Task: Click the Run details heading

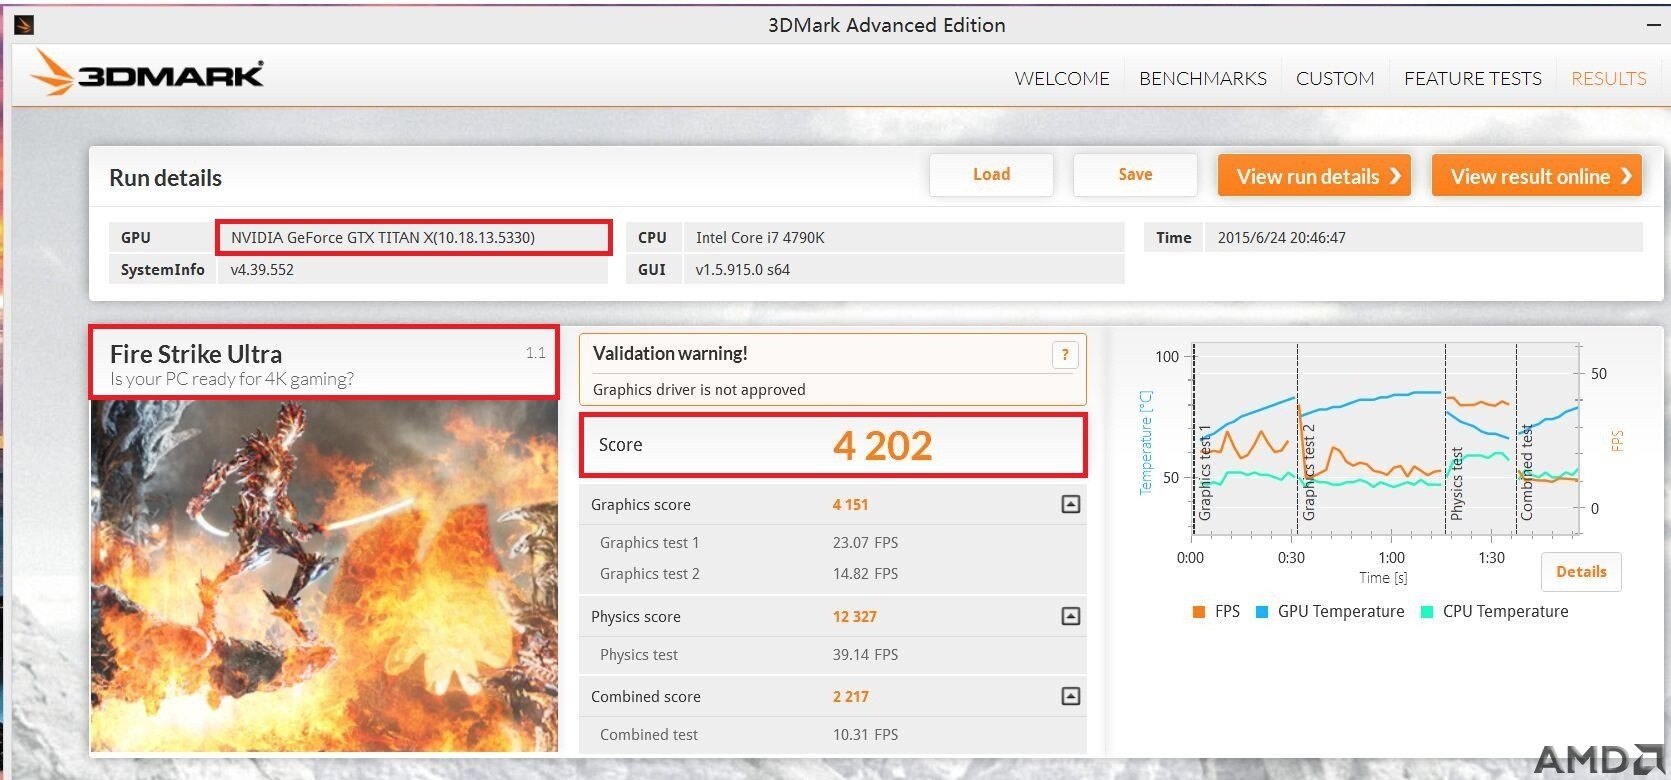Action: click(165, 178)
